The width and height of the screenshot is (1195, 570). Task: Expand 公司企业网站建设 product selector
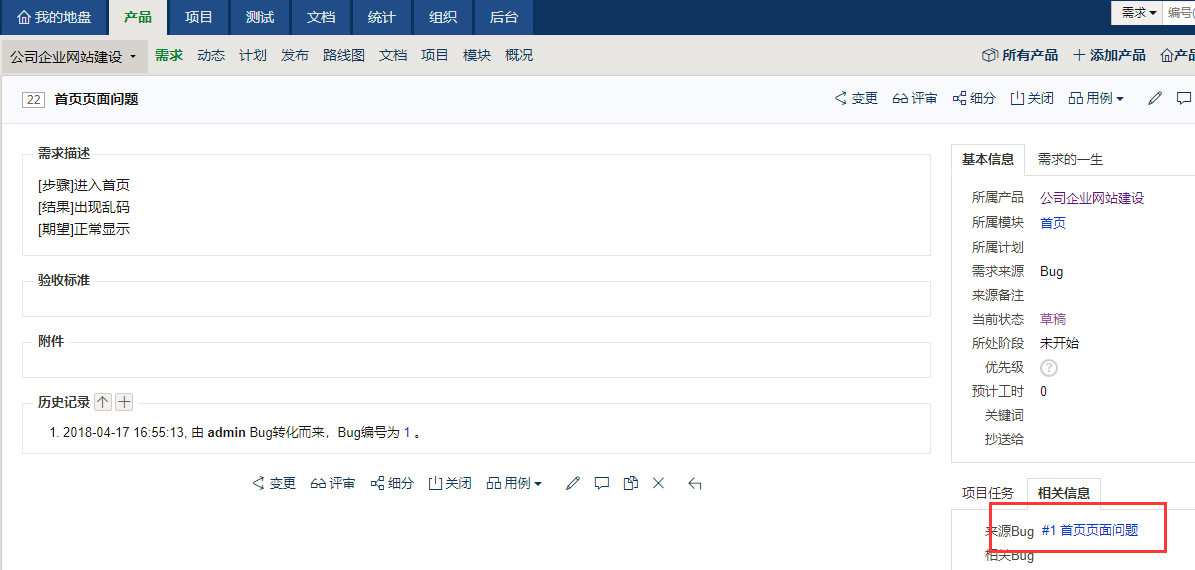point(73,56)
